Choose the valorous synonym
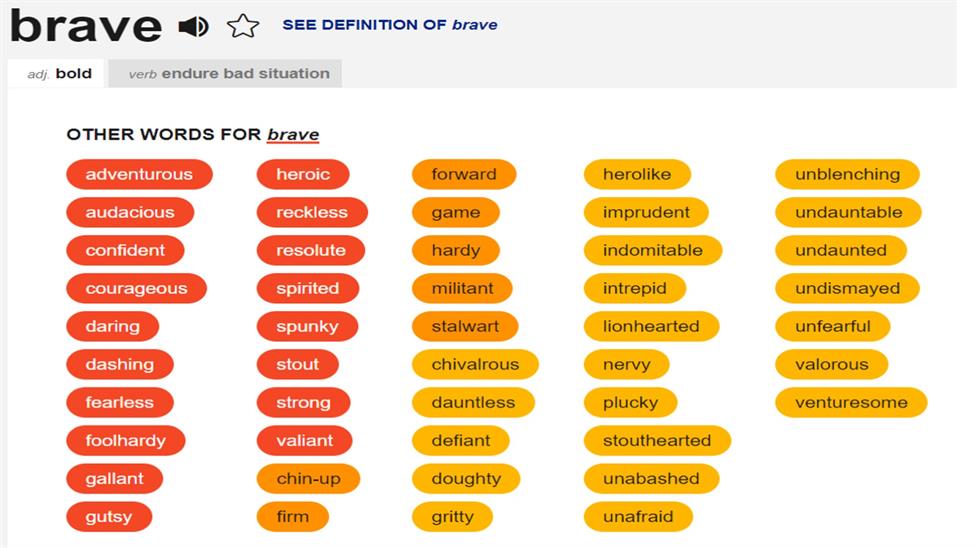This screenshot has width=975, height=548. 832,365
